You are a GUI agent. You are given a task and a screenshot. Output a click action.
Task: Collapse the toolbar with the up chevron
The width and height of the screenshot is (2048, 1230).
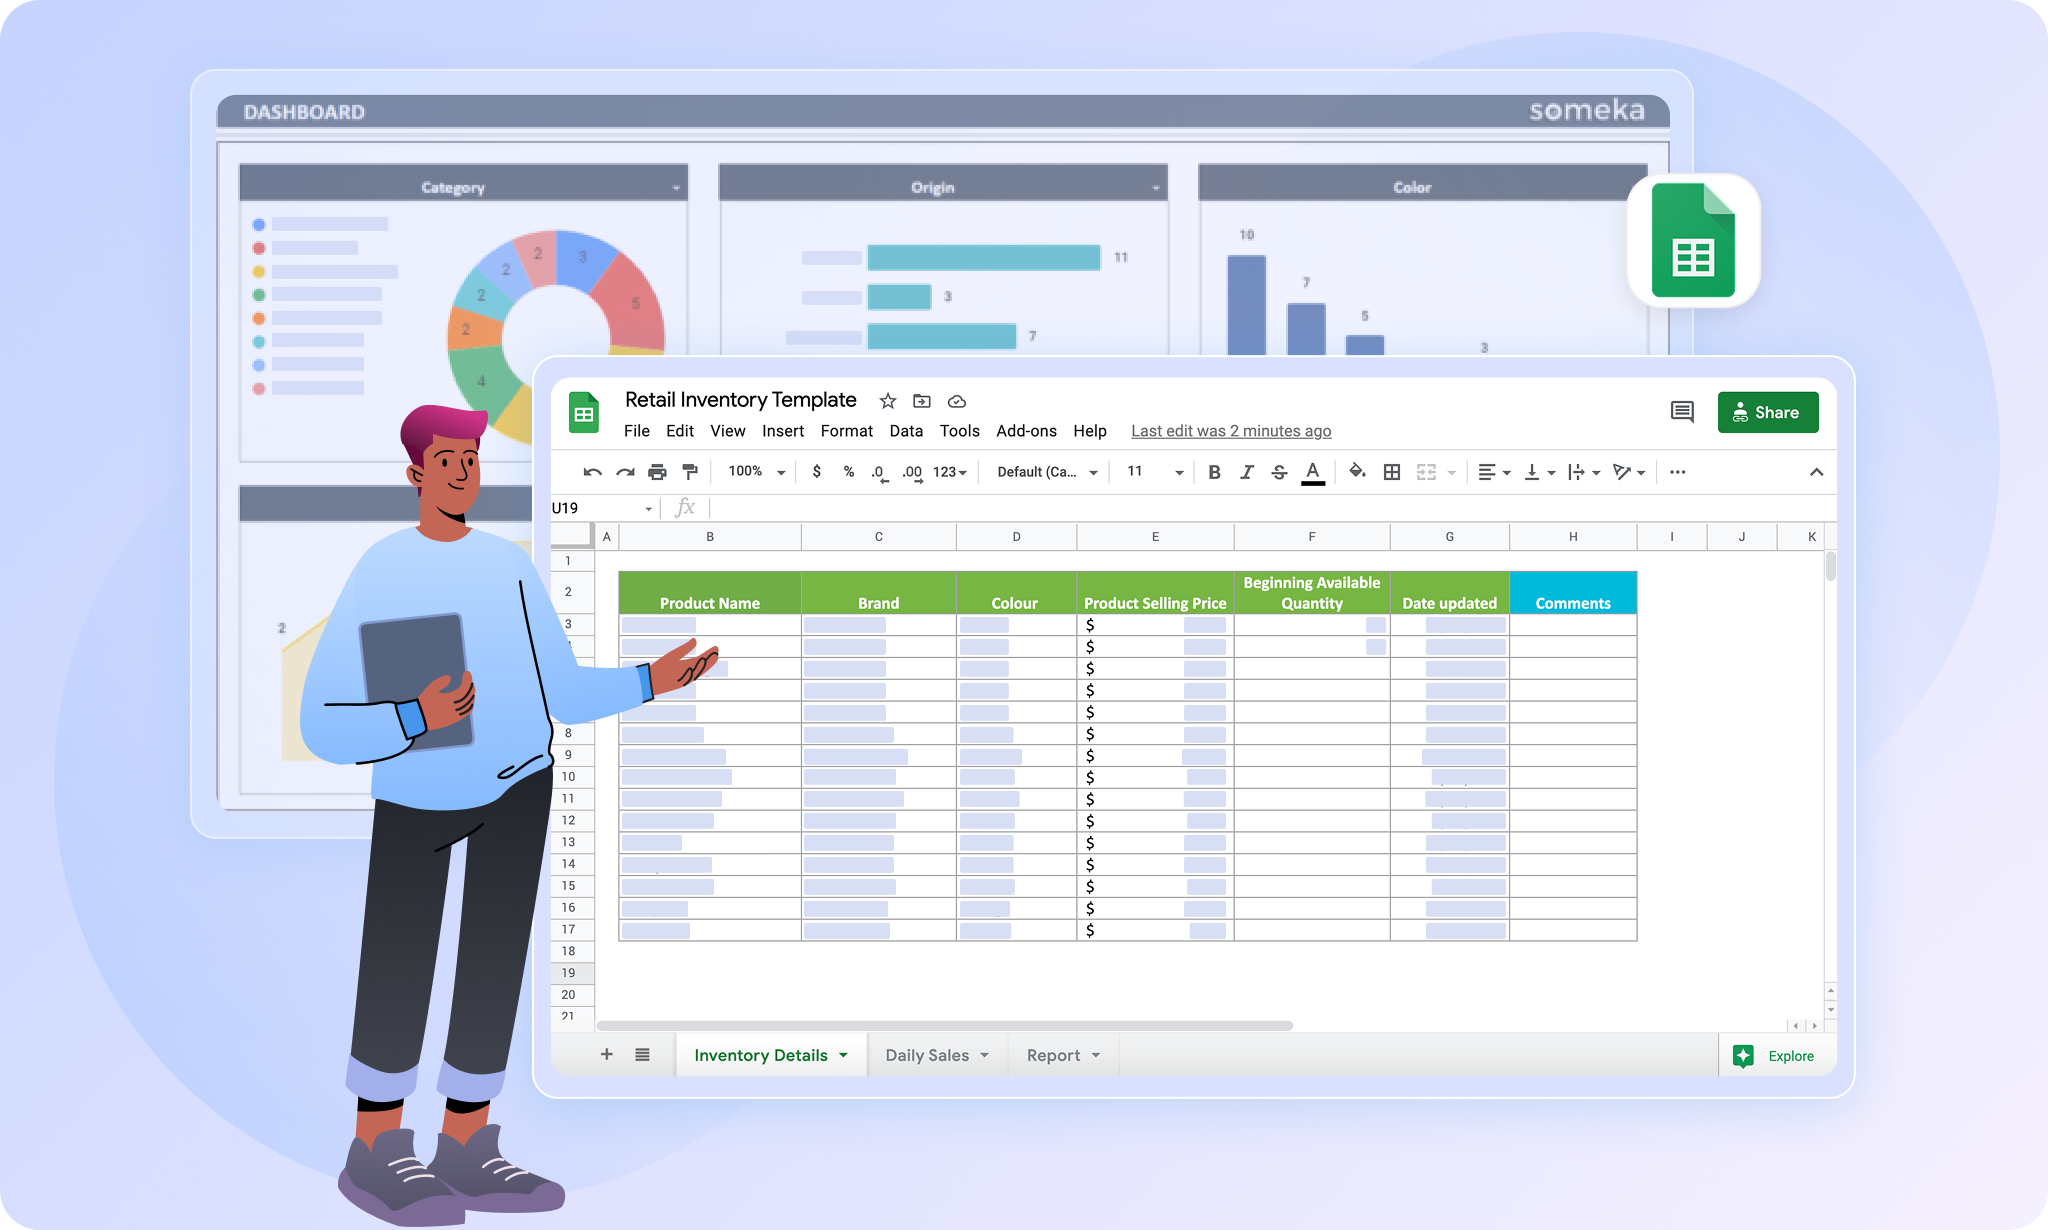[x=1816, y=472]
